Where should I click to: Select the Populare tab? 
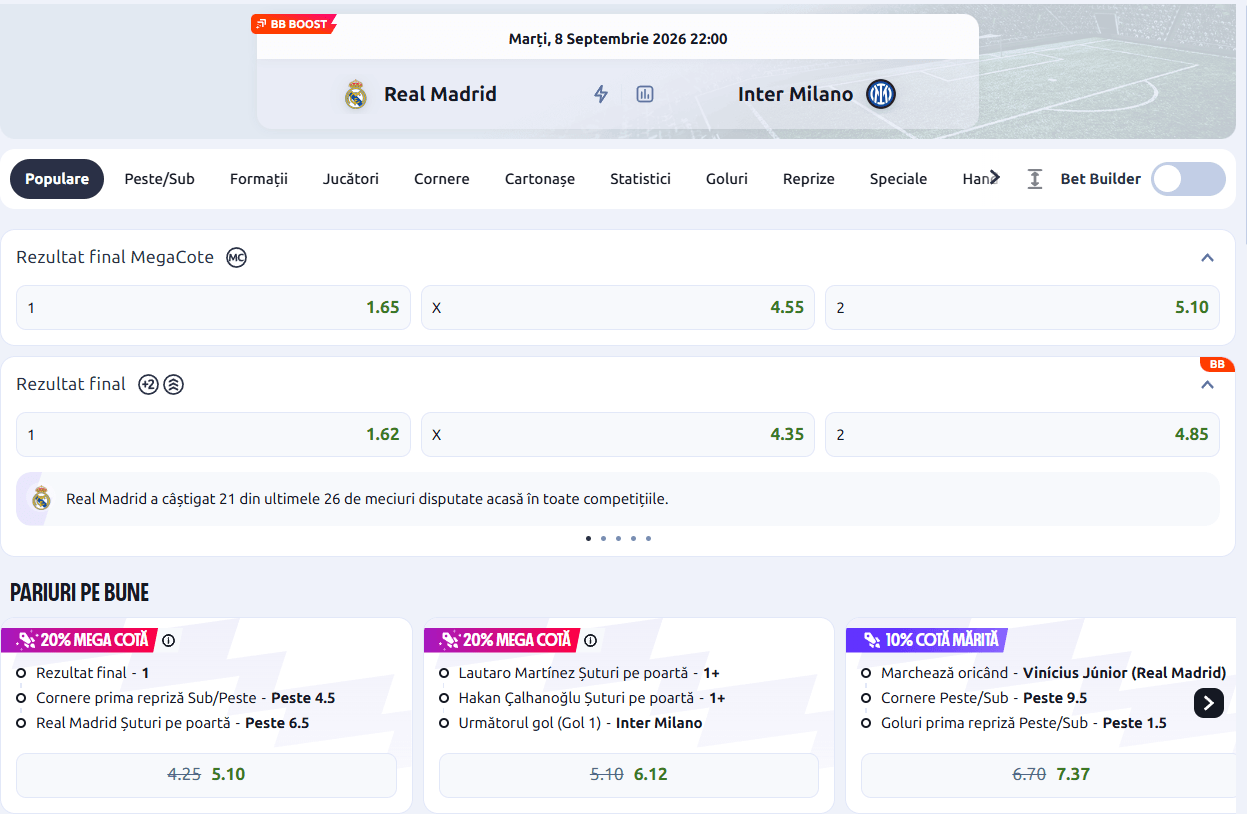[57, 179]
